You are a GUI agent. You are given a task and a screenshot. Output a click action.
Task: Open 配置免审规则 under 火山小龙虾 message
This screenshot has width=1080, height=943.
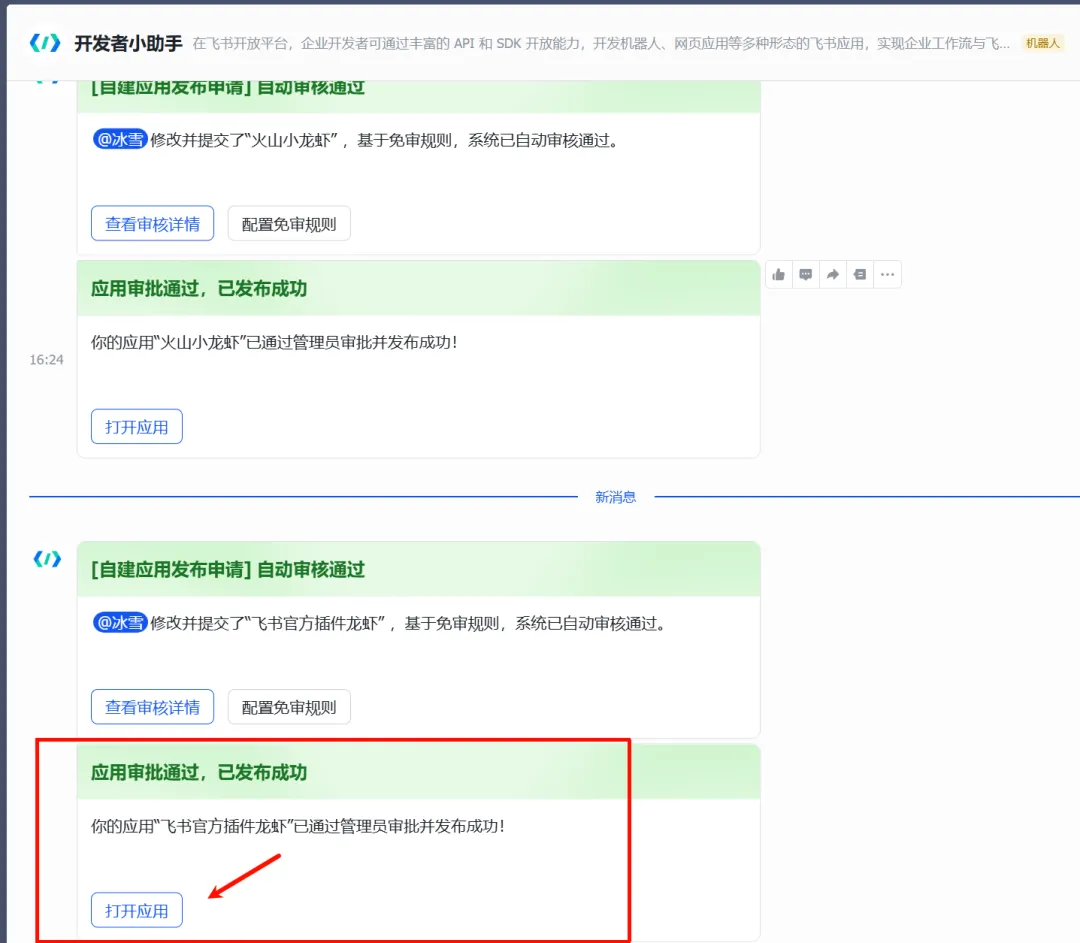[289, 224]
